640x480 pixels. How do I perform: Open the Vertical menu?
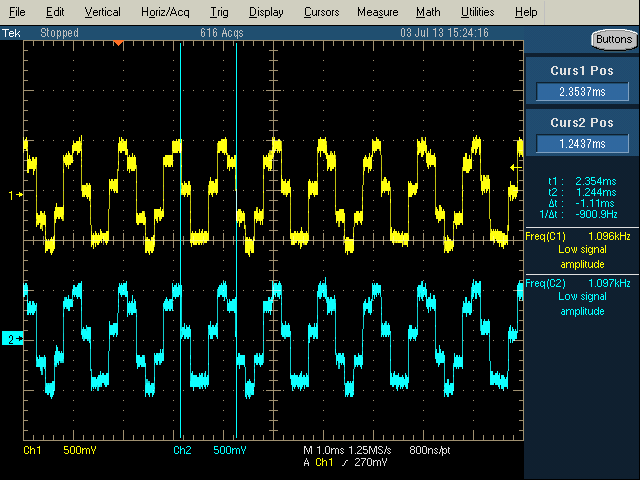click(102, 12)
